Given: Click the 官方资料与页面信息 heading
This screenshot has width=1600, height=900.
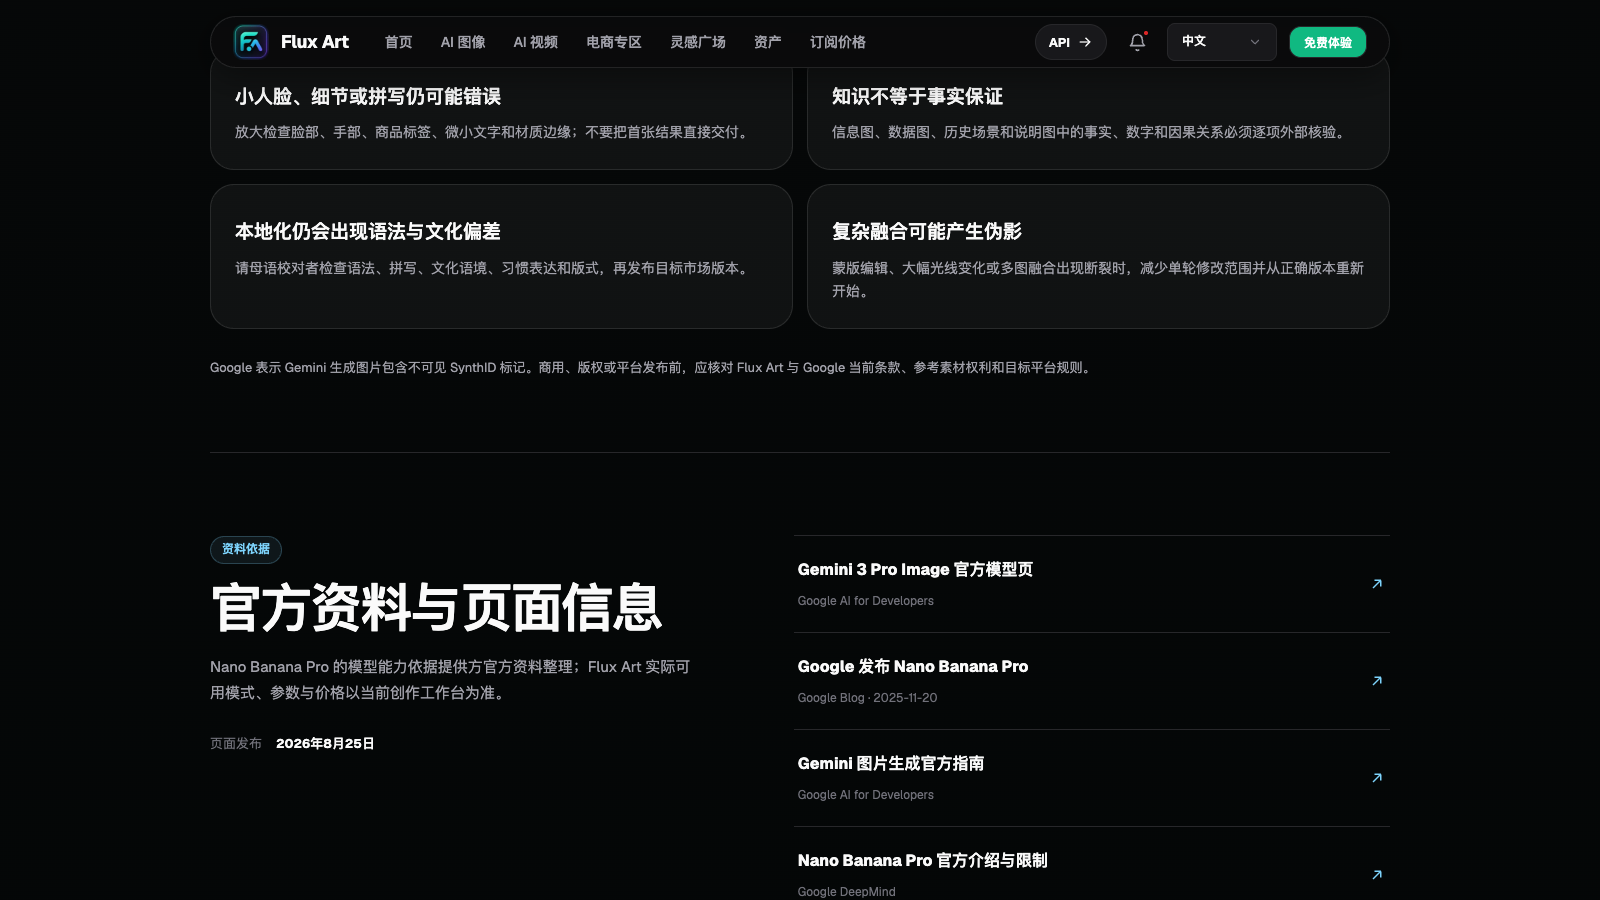Looking at the screenshot, I should pos(437,608).
